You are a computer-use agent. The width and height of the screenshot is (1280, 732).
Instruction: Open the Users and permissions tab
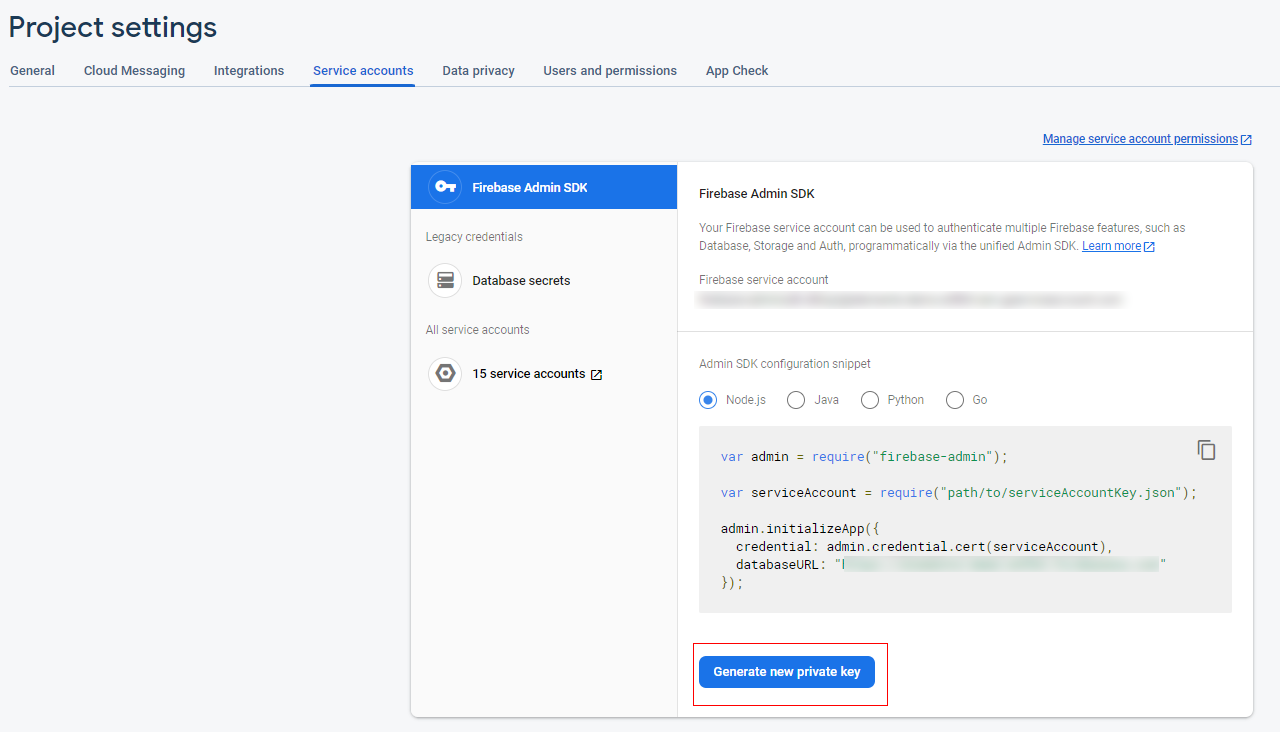610,71
